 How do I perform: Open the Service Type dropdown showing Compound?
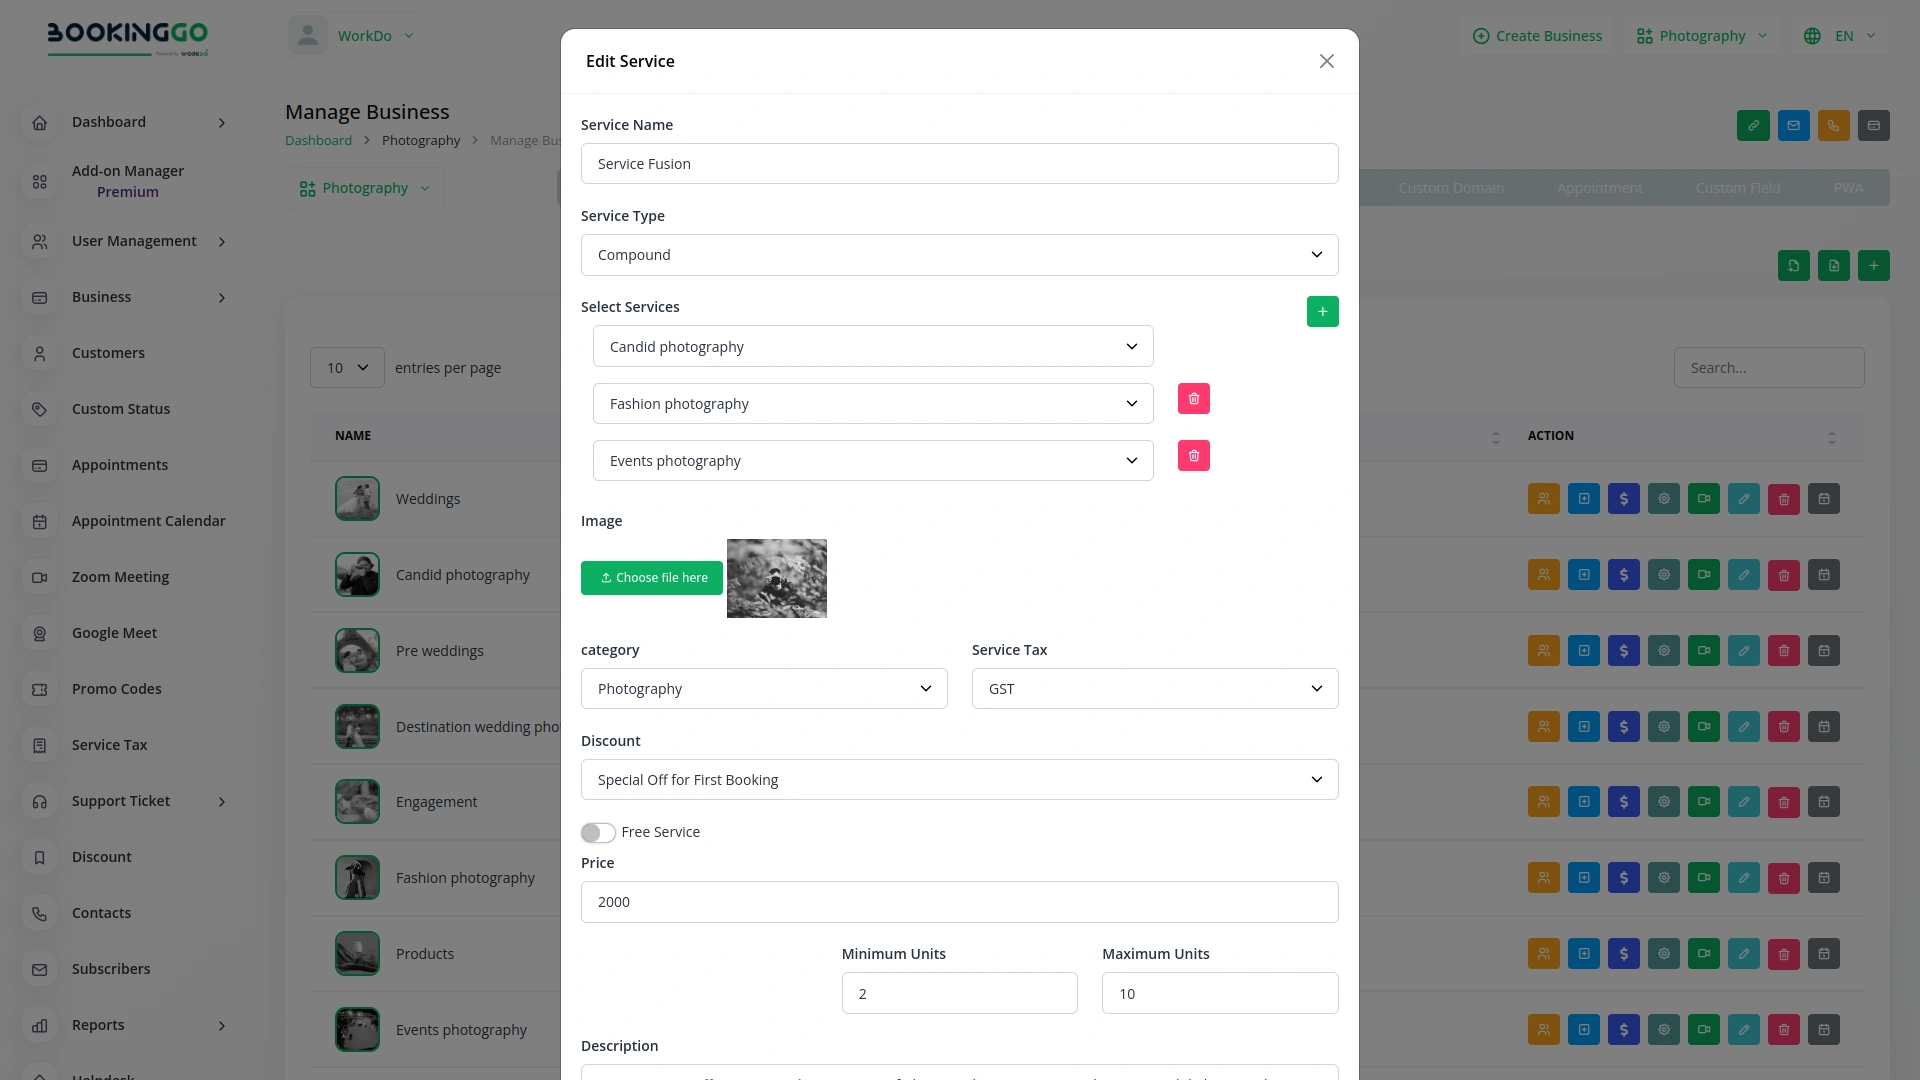959,254
